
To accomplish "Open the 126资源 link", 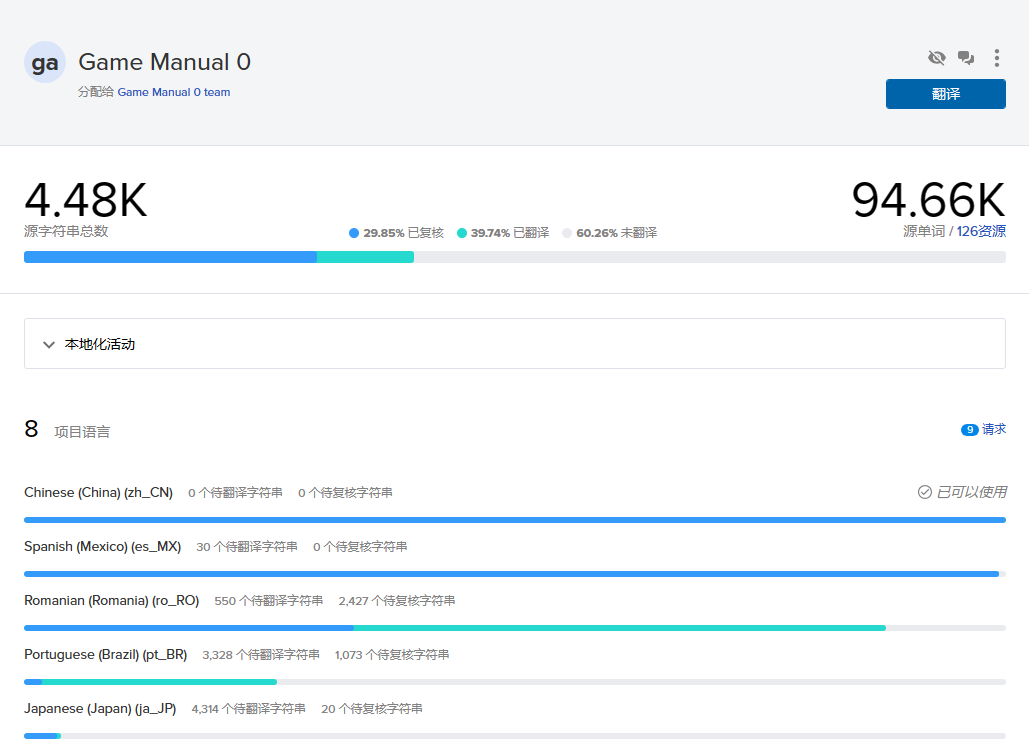I will [x=981, y=231].
